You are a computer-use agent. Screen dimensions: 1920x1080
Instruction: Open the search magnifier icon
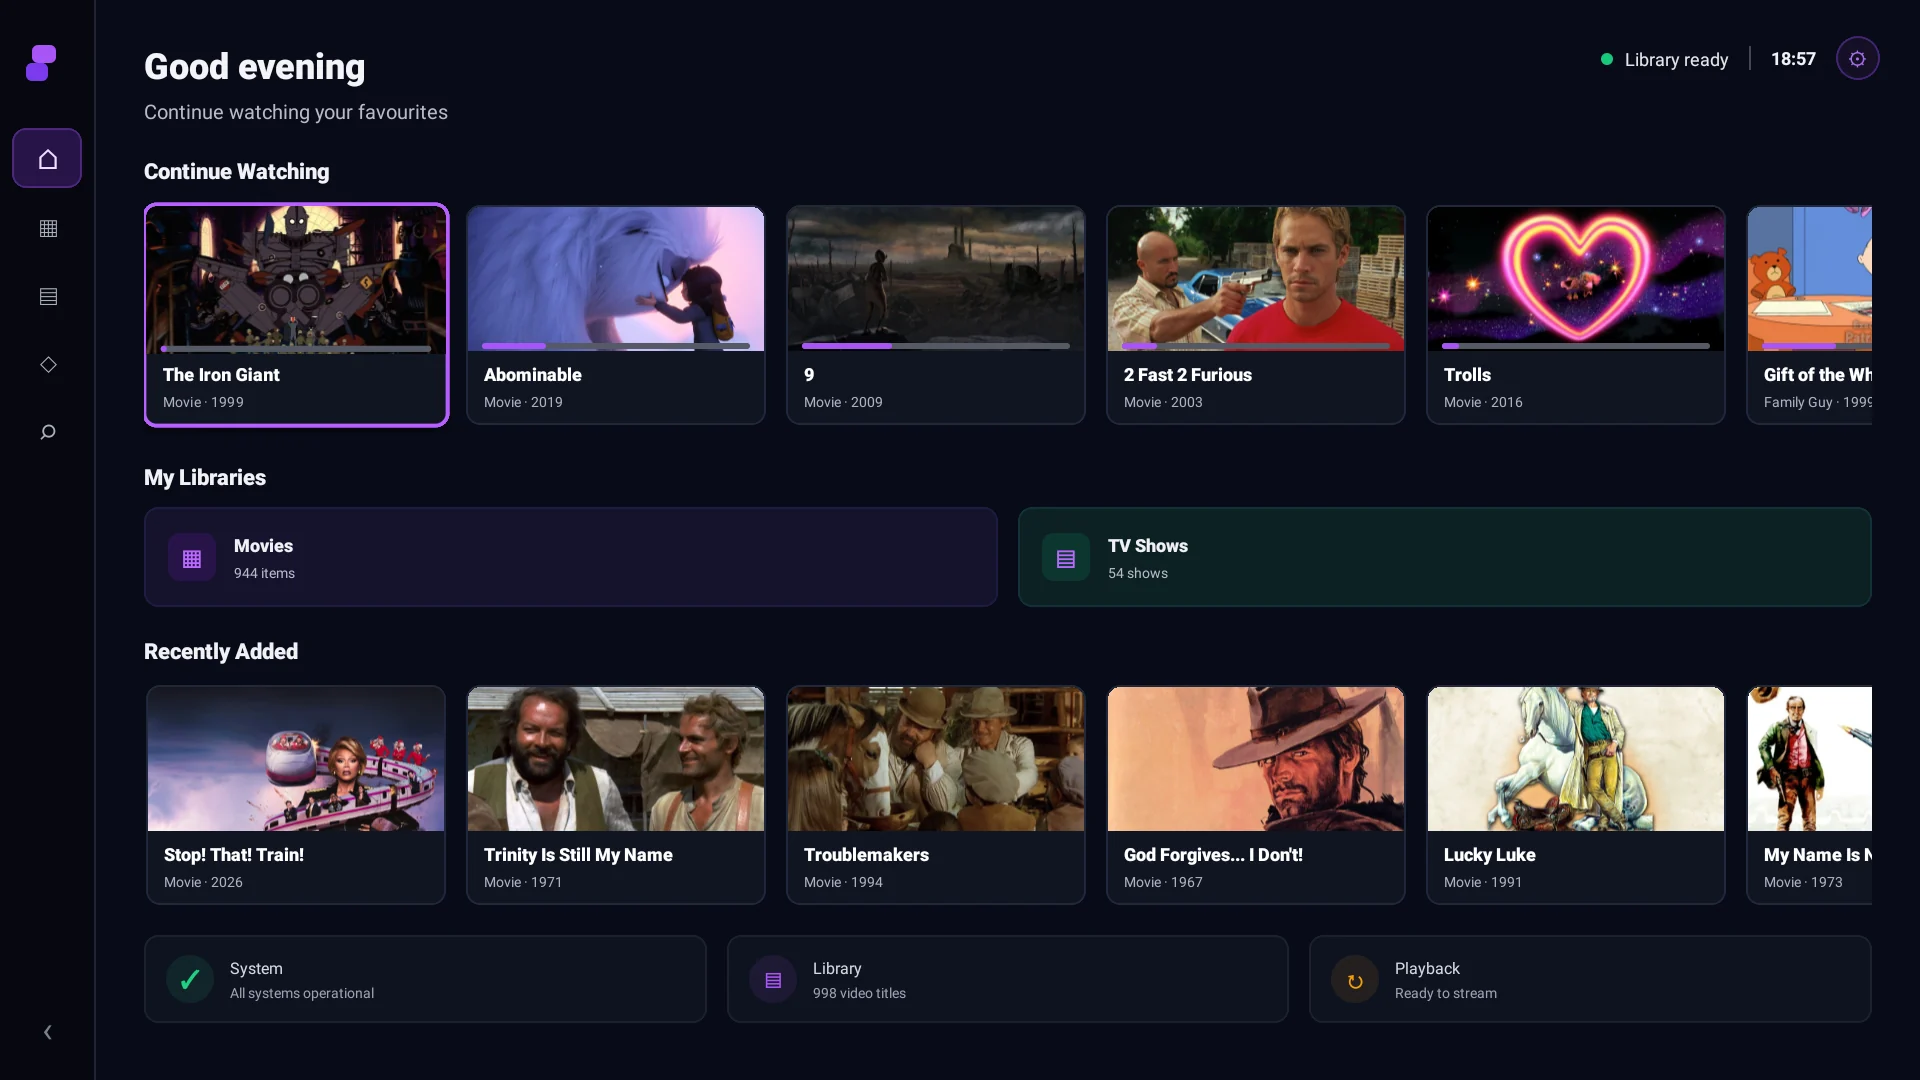pos(48,432)
